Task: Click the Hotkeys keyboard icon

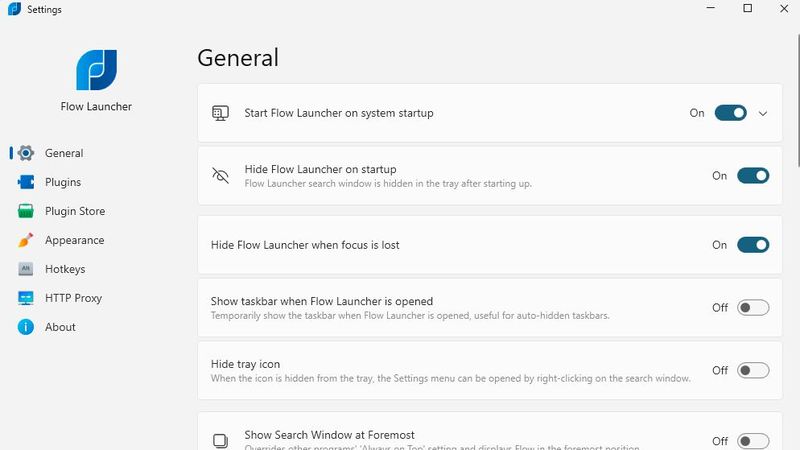Action: pos(26,269)
